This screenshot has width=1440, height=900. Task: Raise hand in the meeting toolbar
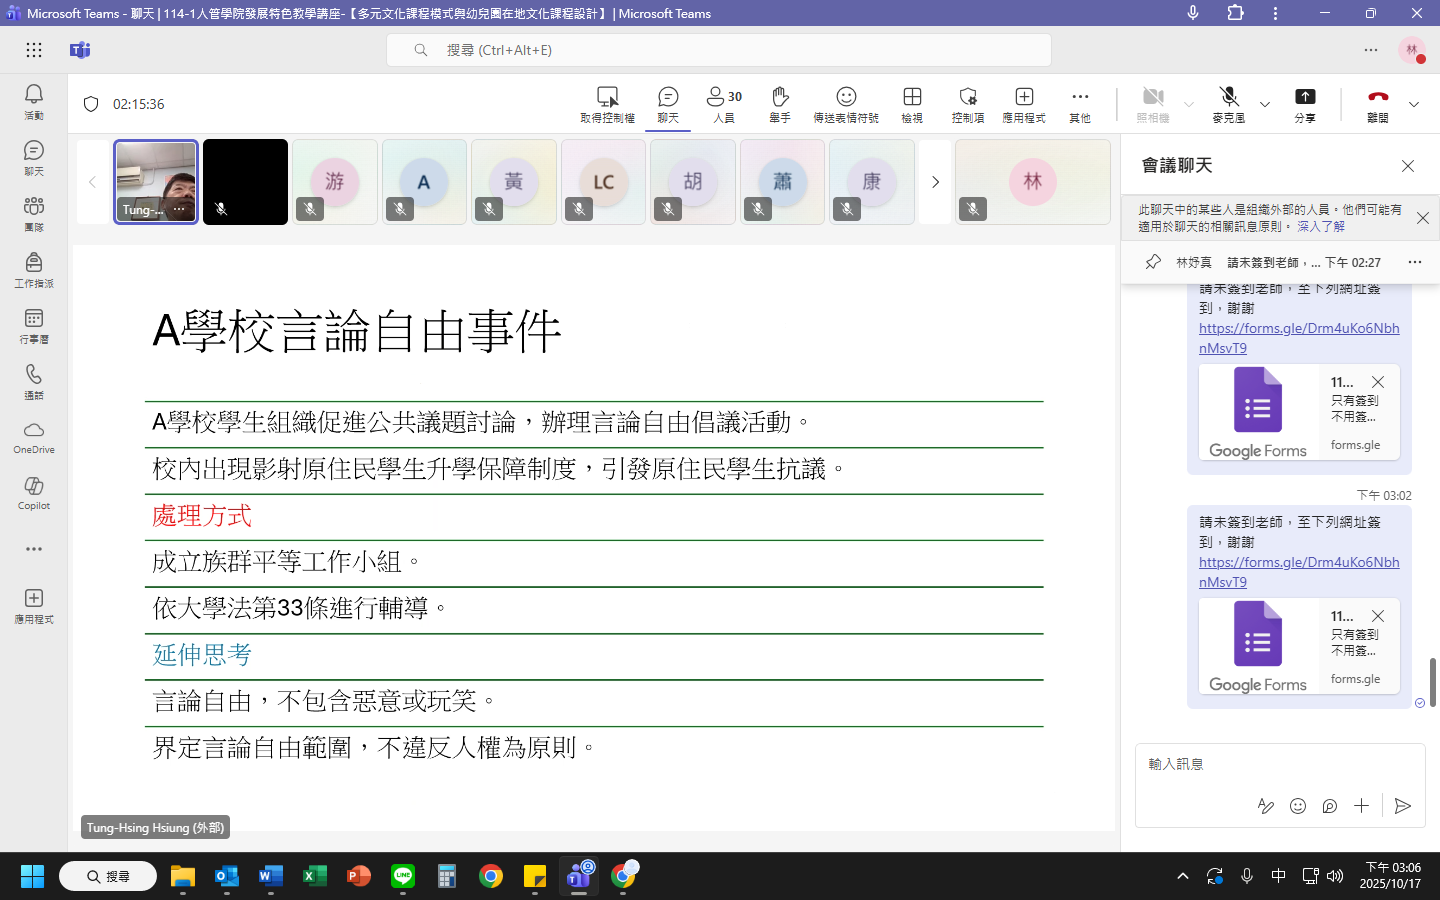780,103
